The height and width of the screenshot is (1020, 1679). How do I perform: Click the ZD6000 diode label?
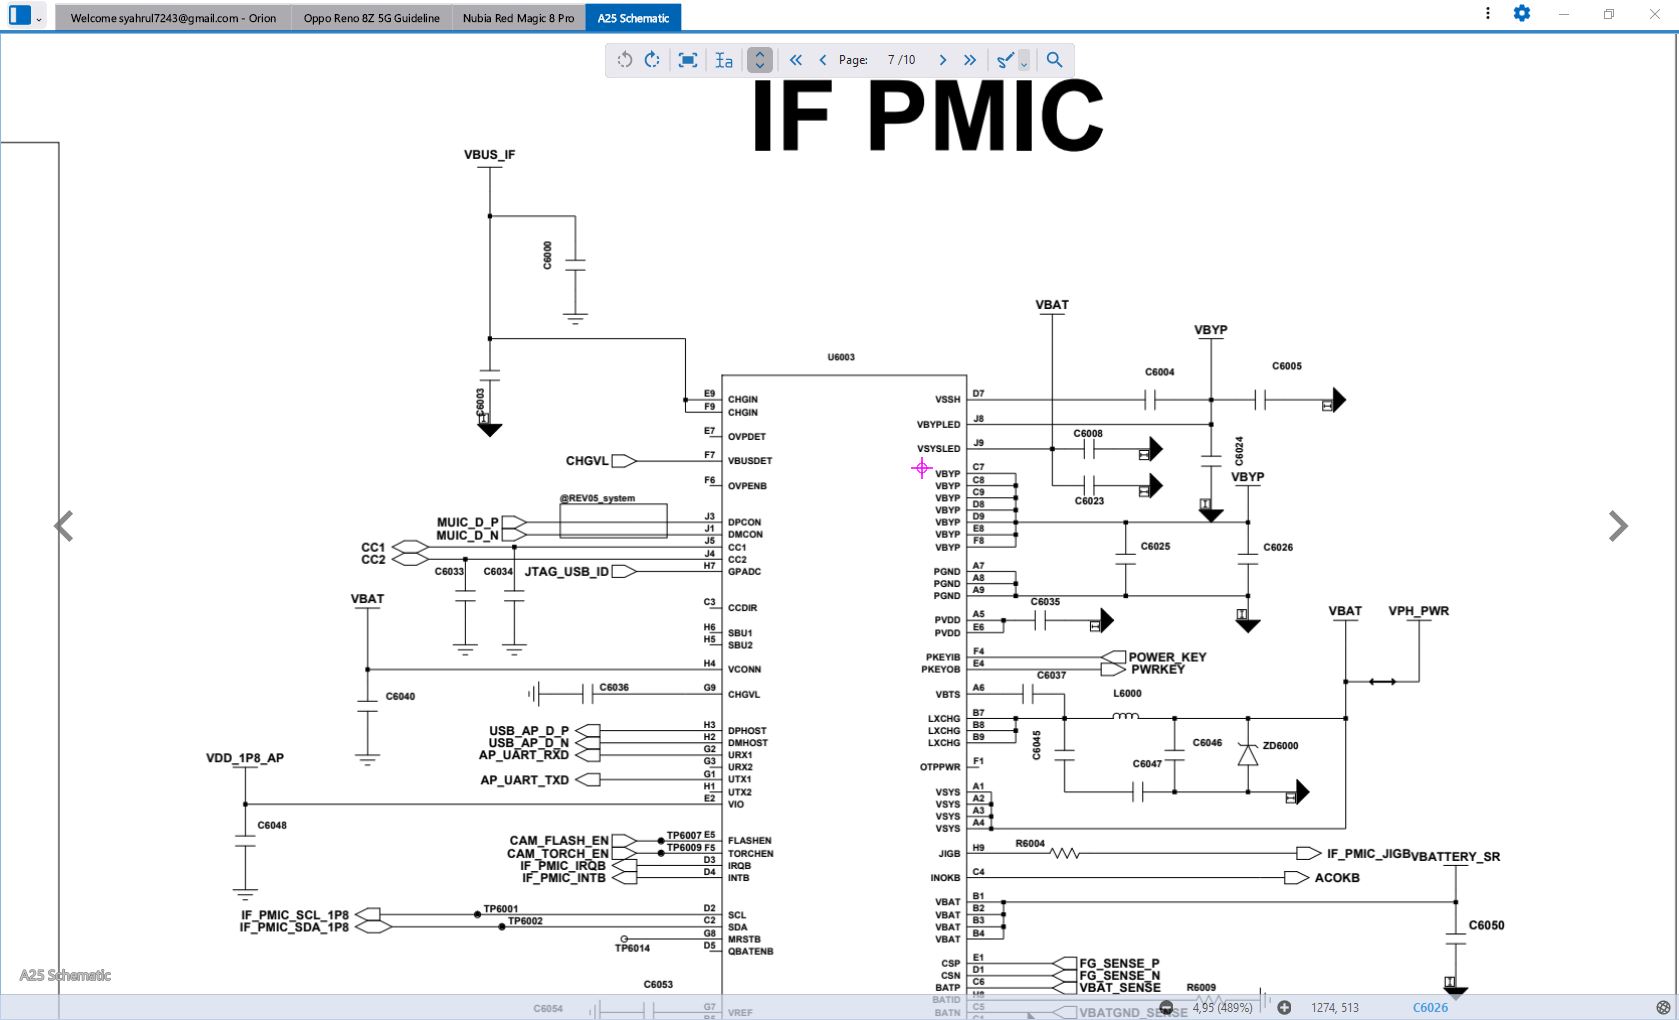[1280, 746]
